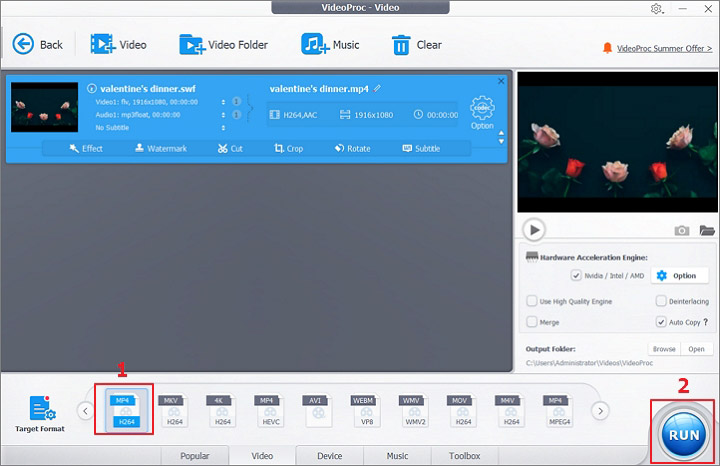The image size is (720, 466).
Task: Expand Audio1 track selector arrows
Action: point(223,115)
